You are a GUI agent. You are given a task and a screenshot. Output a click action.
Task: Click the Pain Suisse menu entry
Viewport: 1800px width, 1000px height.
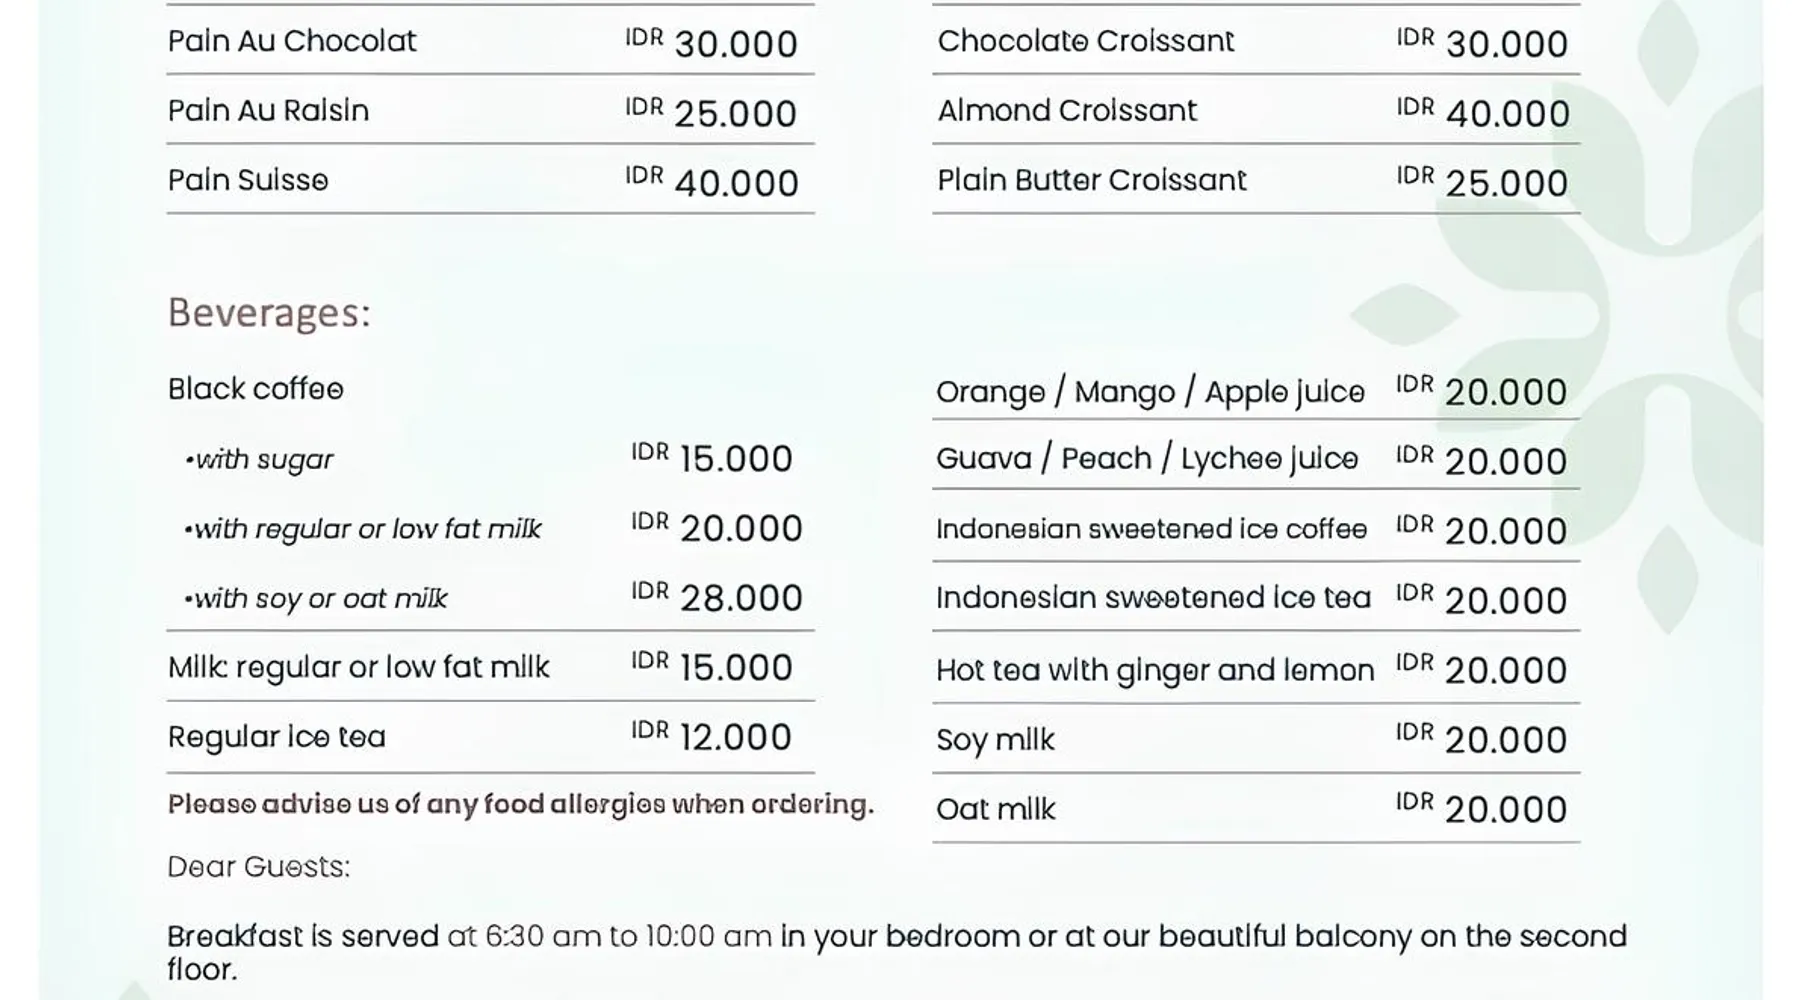(248, 180)
